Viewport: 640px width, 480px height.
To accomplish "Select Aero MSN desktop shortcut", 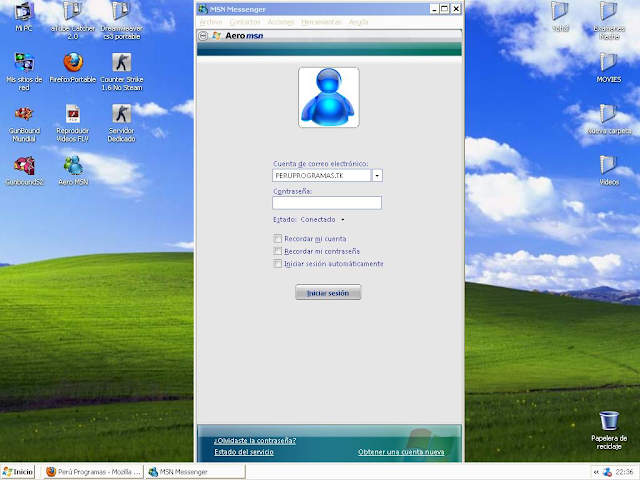I will (x=73, y=171).
